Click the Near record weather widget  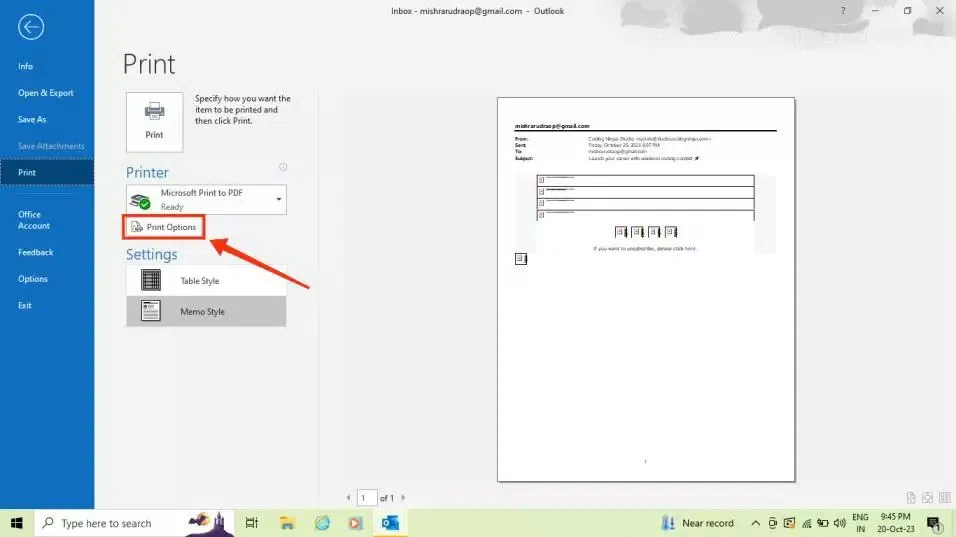click(697, 523)
